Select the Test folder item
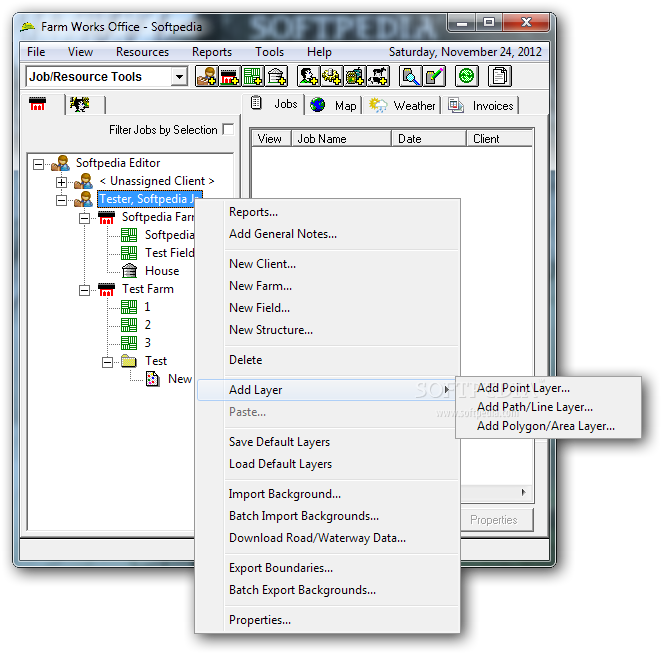Viewport: 662px width, 654px height. (x=156, y=361)
